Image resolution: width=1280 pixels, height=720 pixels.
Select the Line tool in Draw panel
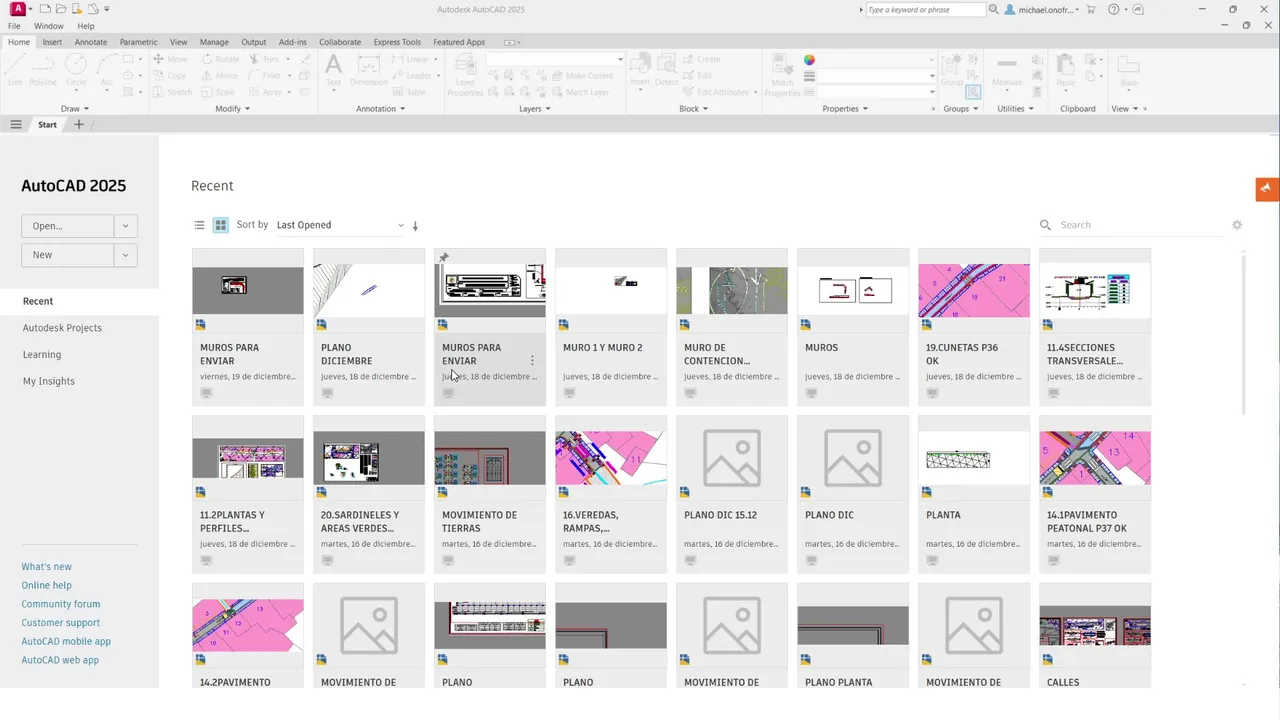click(x=15, y=70)
